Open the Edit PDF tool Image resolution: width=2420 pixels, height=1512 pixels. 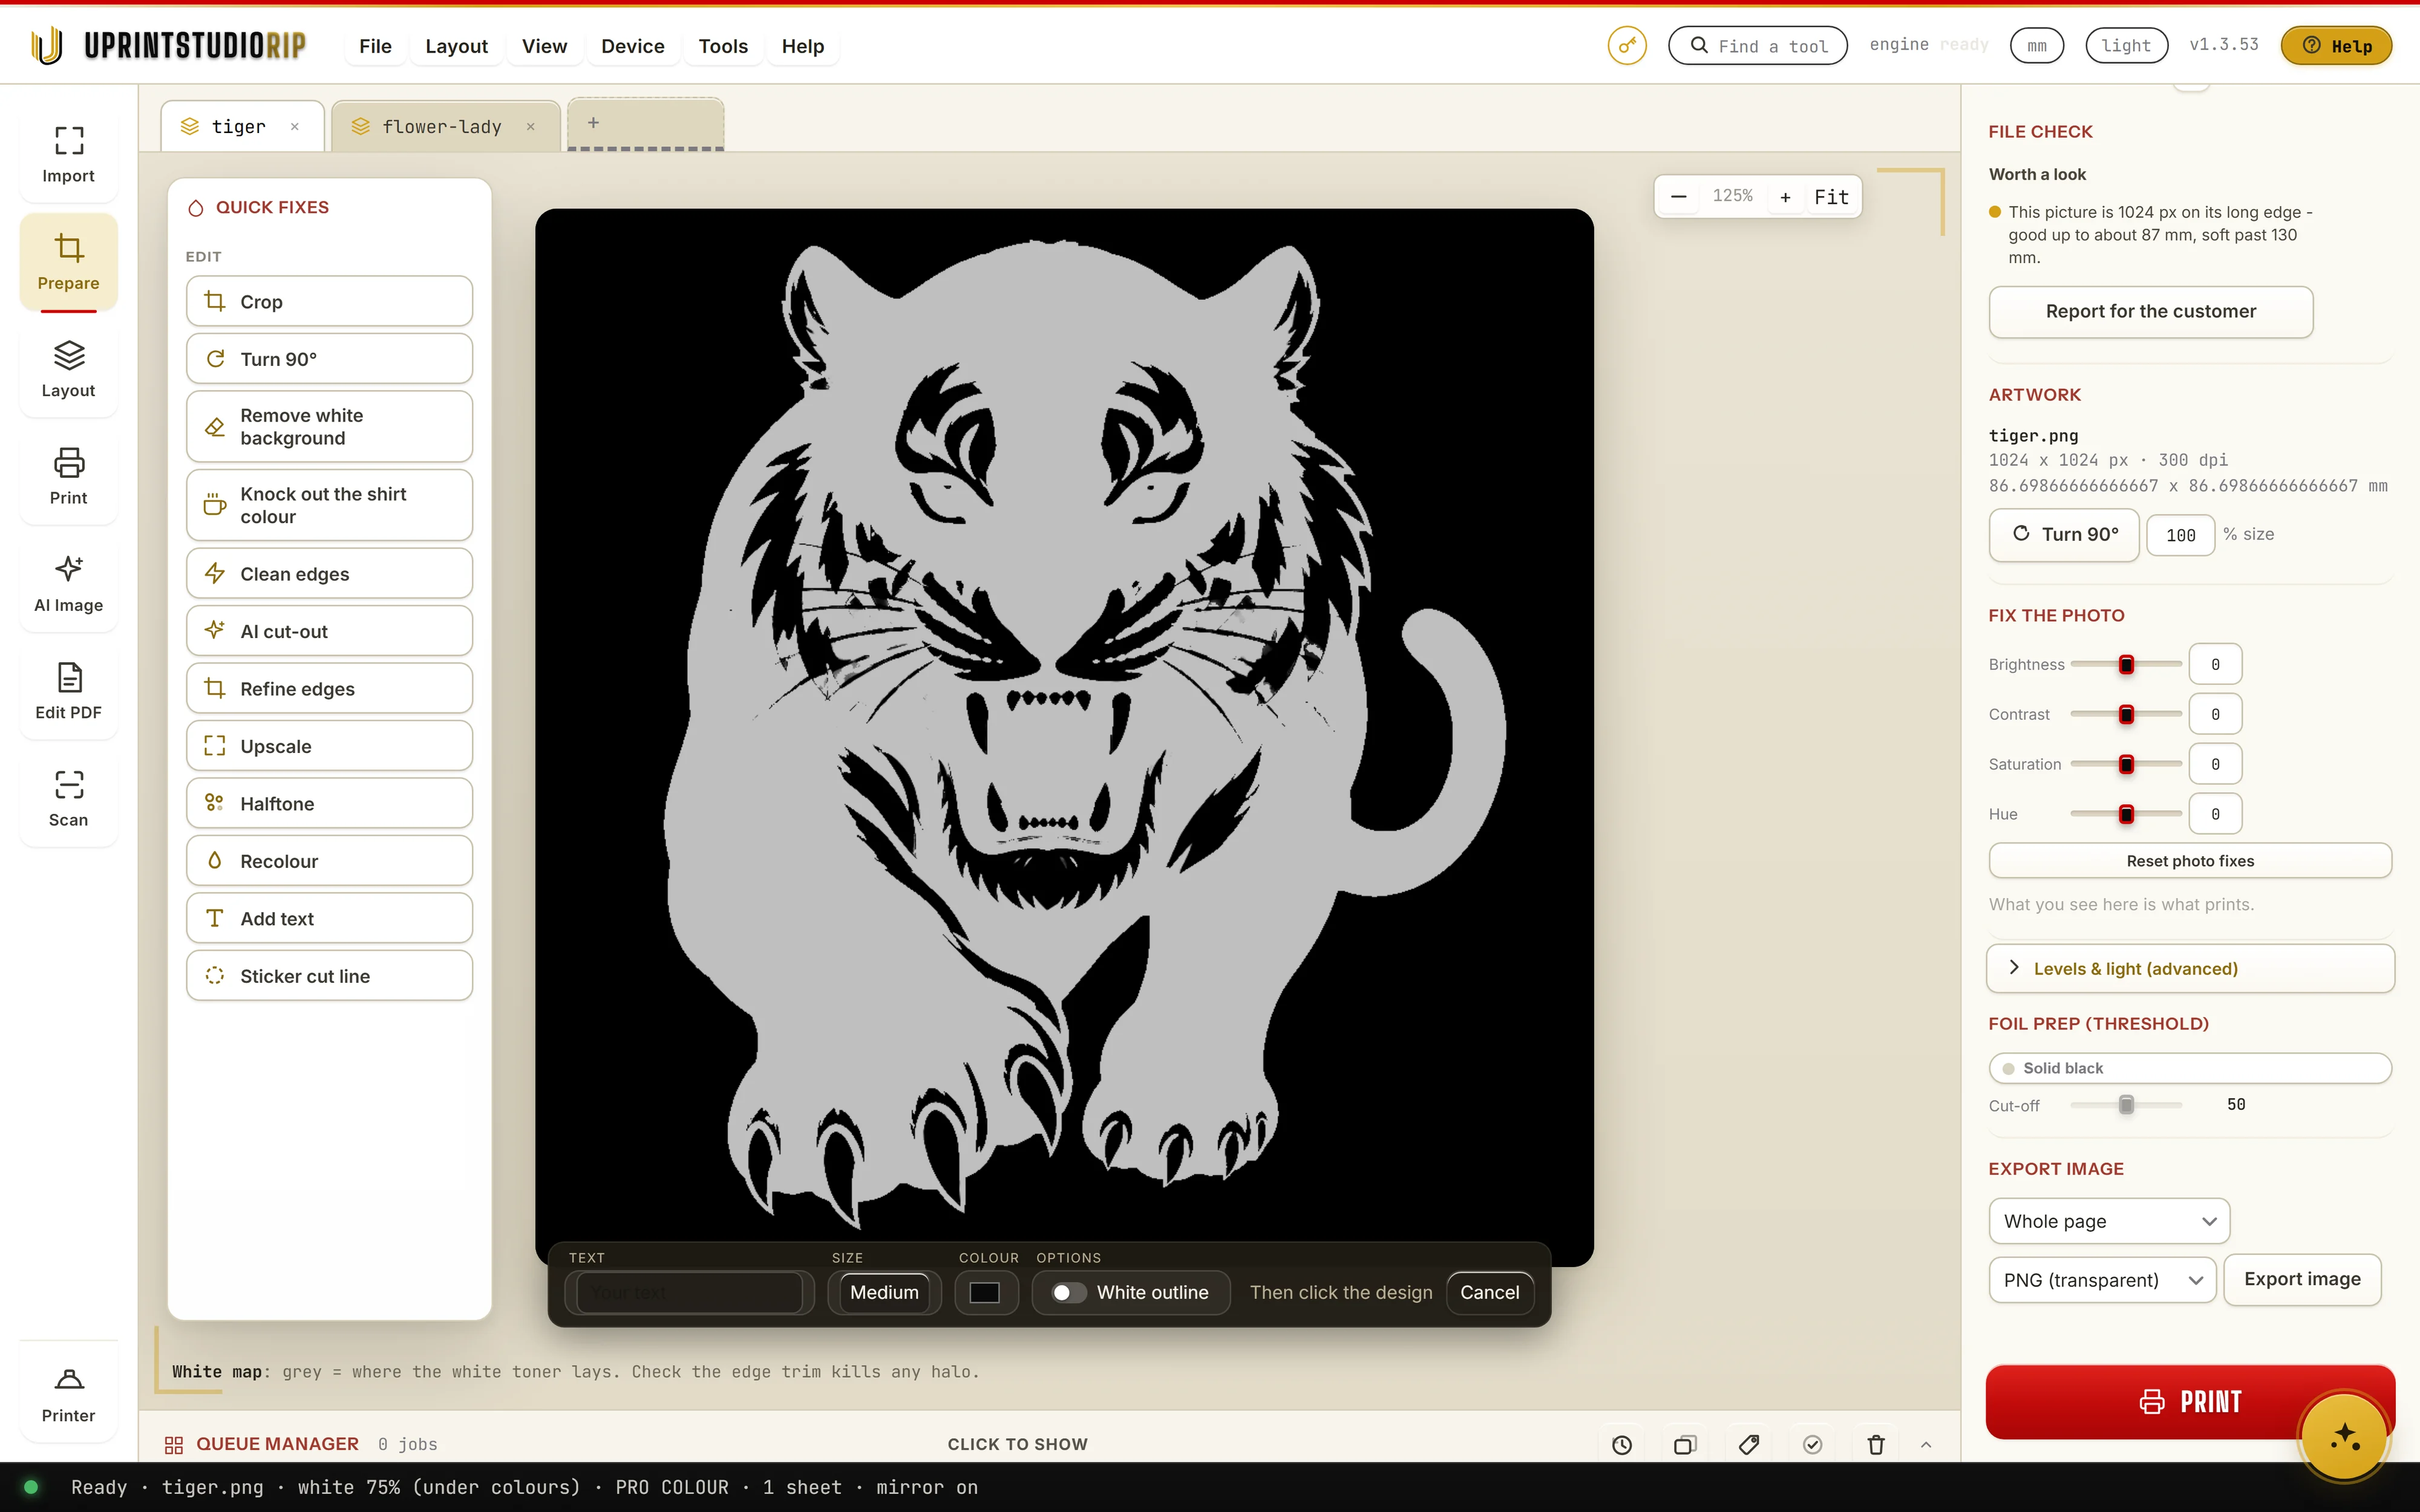point(68,691)
